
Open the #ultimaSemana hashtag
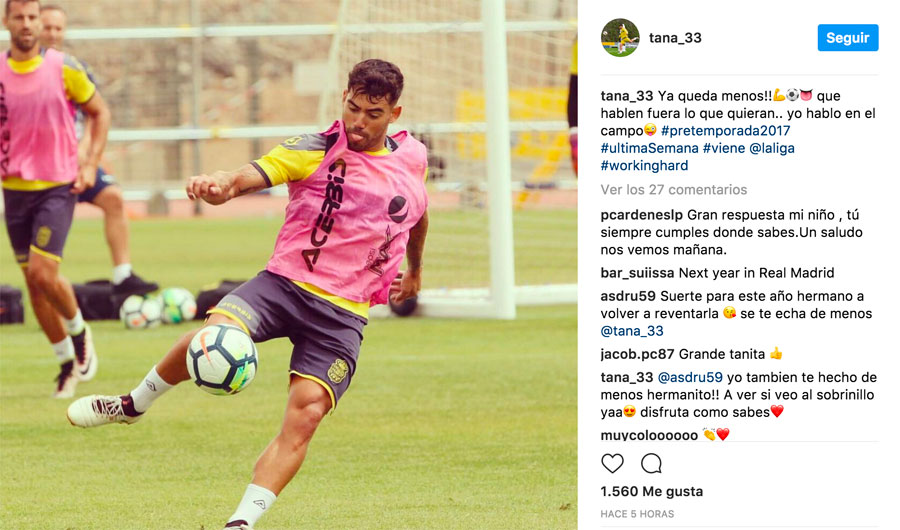[x=649, y=148]
